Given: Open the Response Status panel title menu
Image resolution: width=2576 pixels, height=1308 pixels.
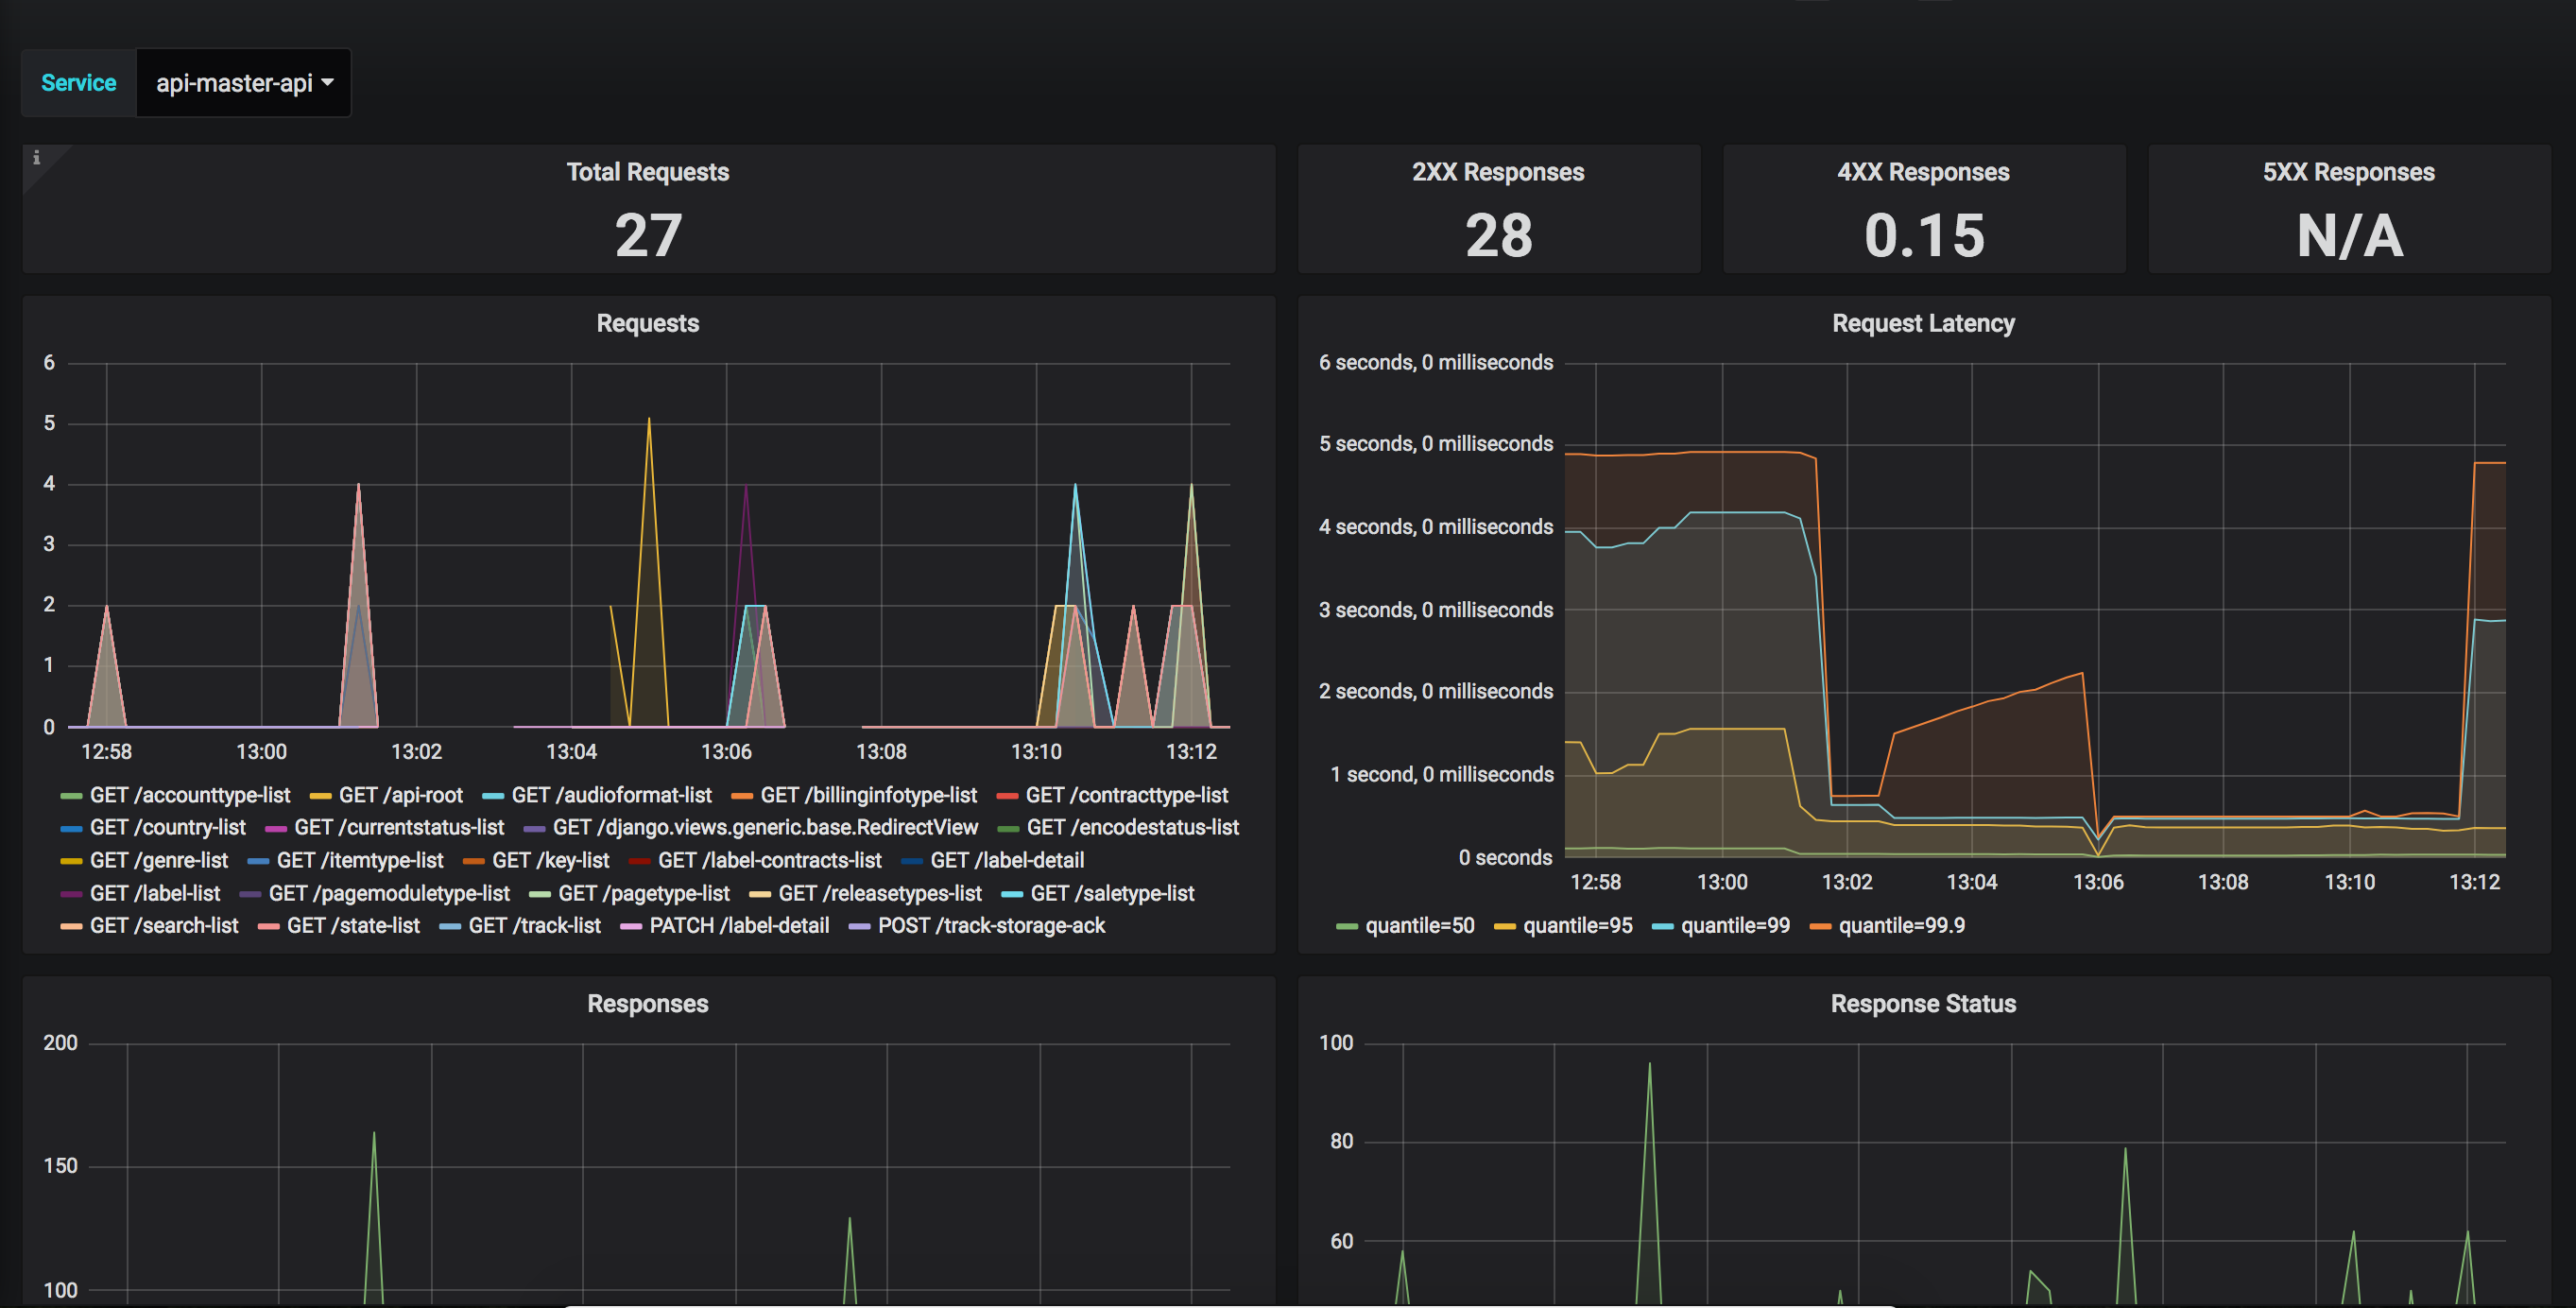Looking at the screenshot, I should point(1922,1004).
